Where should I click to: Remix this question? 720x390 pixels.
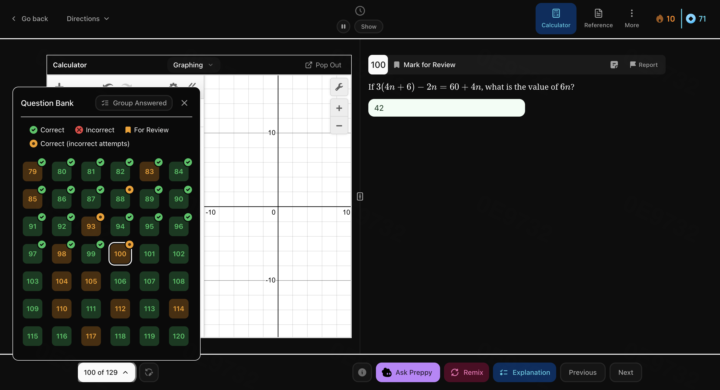coord(466,373)
